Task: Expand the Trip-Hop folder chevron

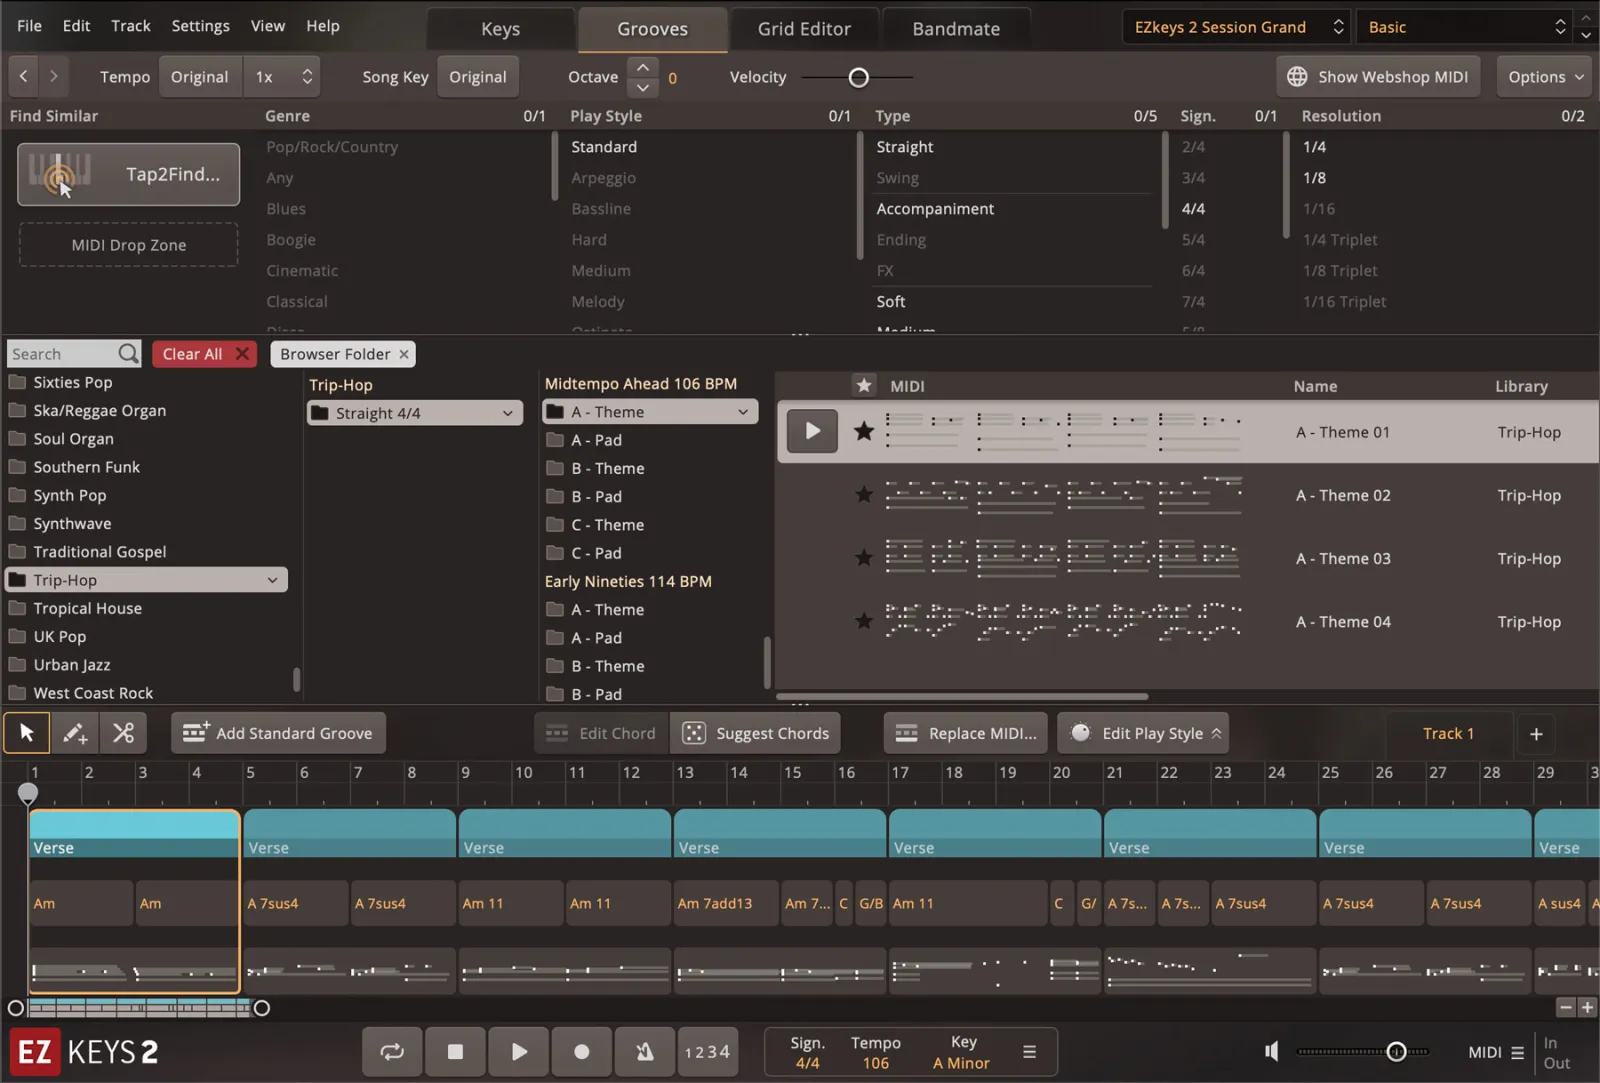Action: (x=272, y=580)
